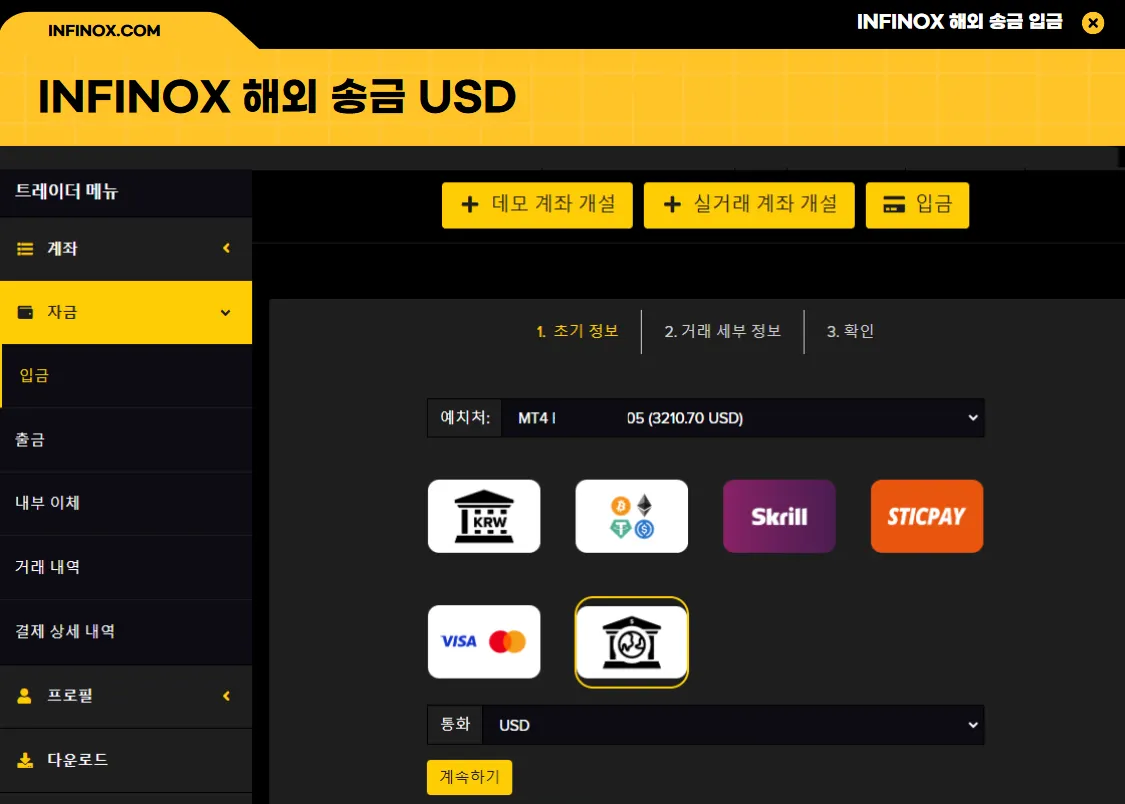The height and width of the screenshot is (804, 1125).
Task: Collapse the 자금 menu chevron
Action: [x=225, y=313]
